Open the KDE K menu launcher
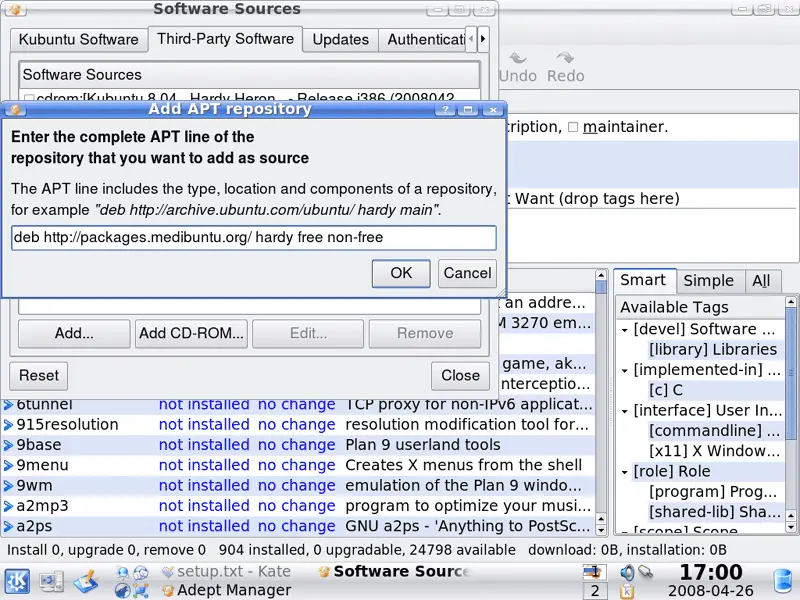Image resolution: width=800 pixels, height=600 pixels. tap(17, 582)
